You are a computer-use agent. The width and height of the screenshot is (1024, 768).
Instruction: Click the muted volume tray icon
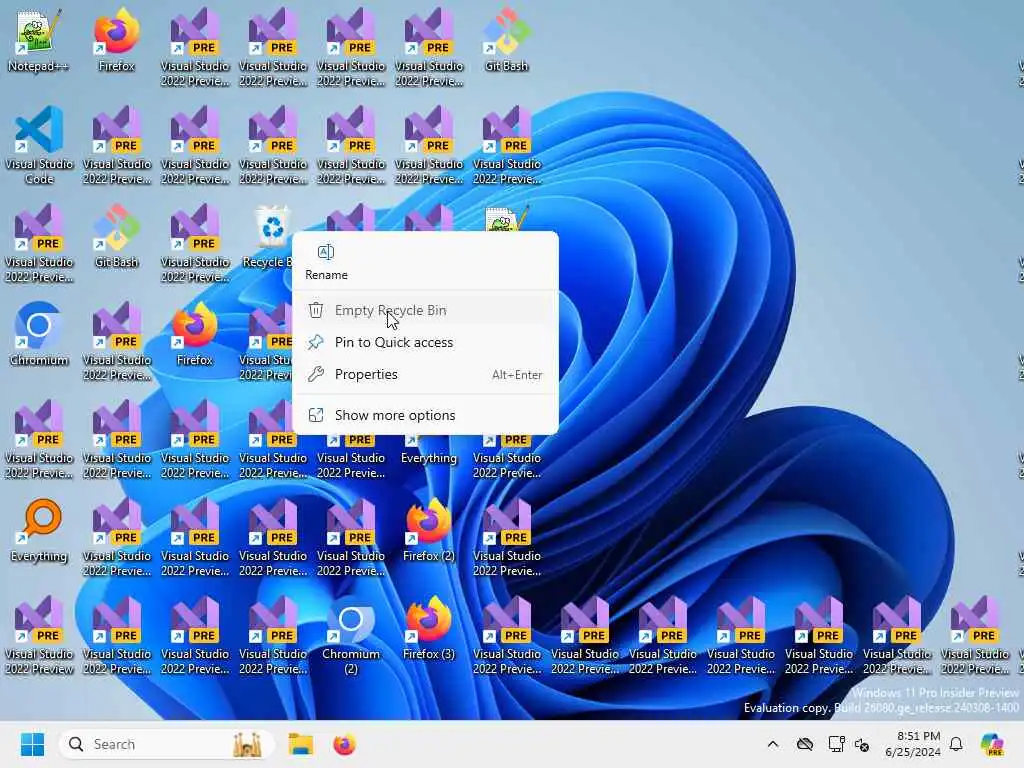pyautogui.click(x=862, y=744)
